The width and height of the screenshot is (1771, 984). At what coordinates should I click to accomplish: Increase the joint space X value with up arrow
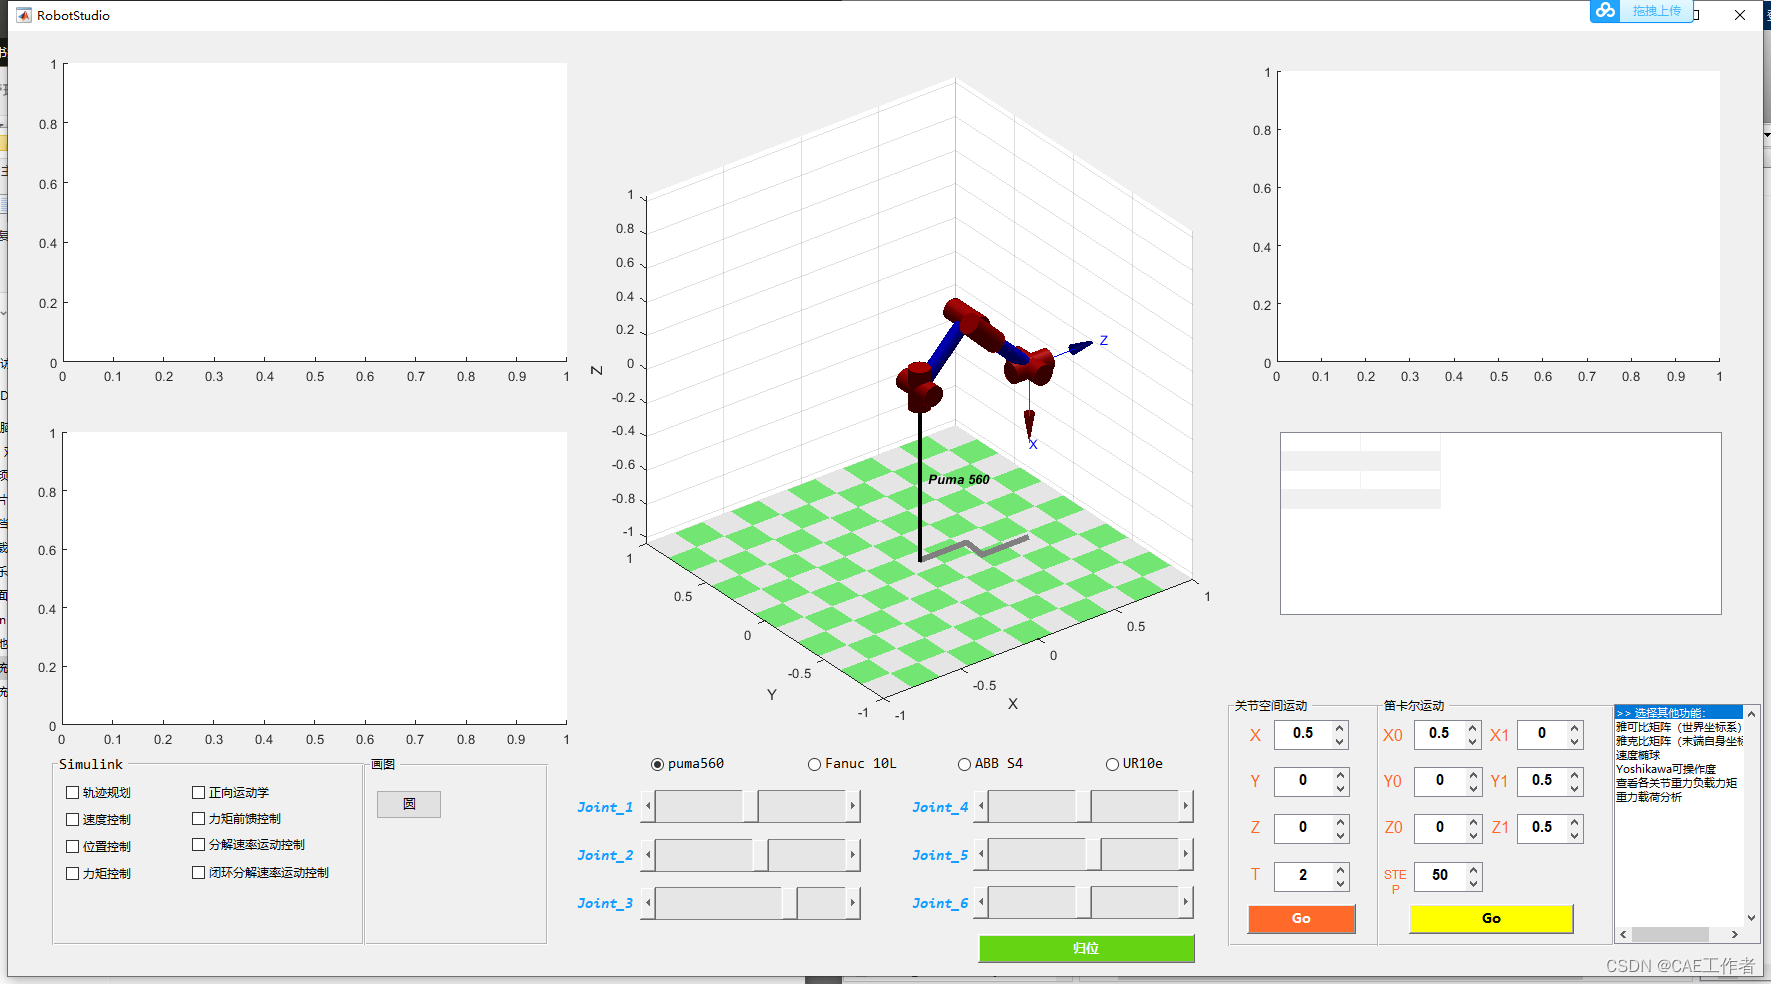click(x=1340, y=727)
